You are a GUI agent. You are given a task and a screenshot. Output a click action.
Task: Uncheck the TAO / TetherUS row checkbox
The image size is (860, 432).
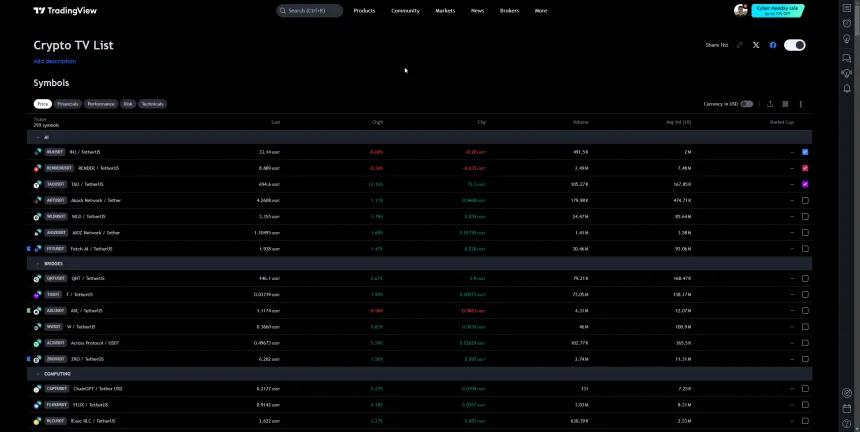[x=805, y=184]
